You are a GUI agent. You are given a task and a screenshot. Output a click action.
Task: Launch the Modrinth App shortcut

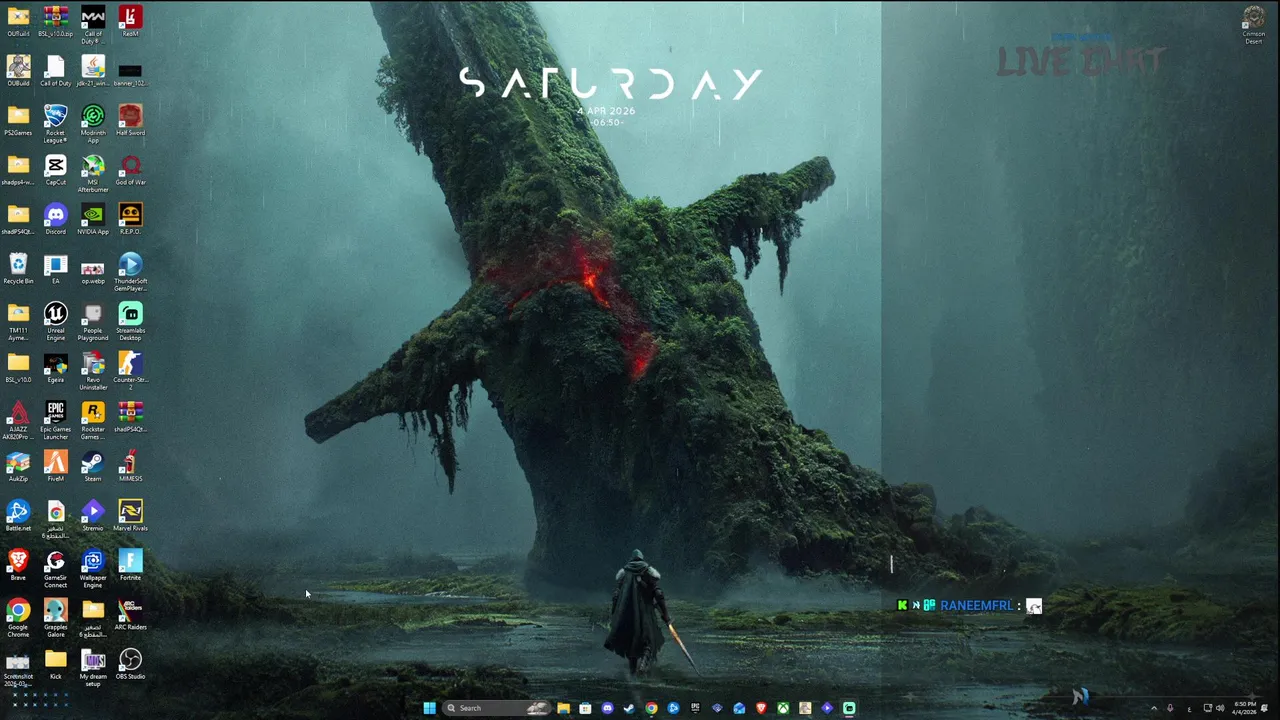(x=93, y=125)
